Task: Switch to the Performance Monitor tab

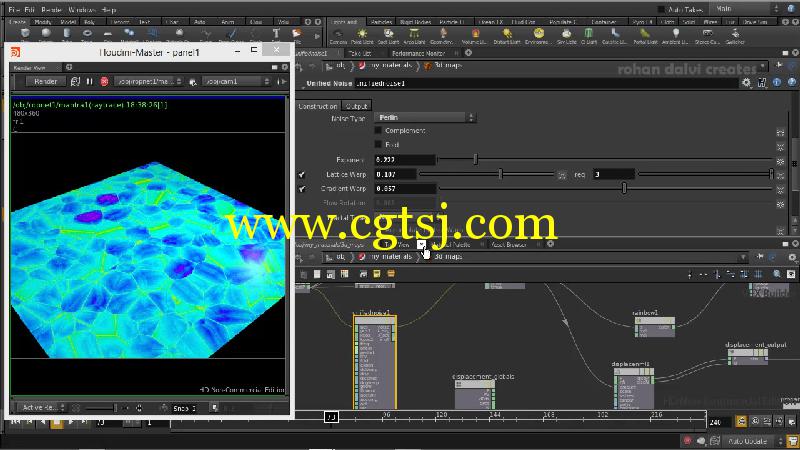Action: (418, 53)
